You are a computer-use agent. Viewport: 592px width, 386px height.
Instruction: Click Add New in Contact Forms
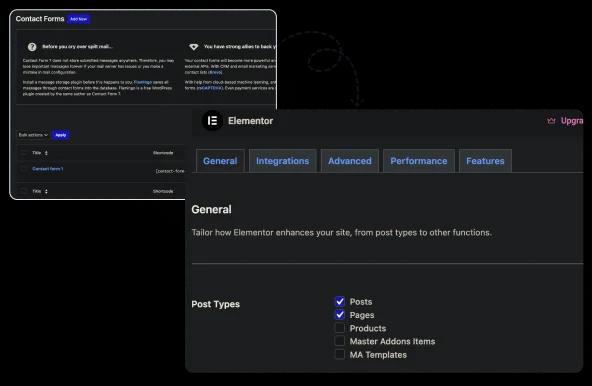pyautogui.click(x=79, y=19)
